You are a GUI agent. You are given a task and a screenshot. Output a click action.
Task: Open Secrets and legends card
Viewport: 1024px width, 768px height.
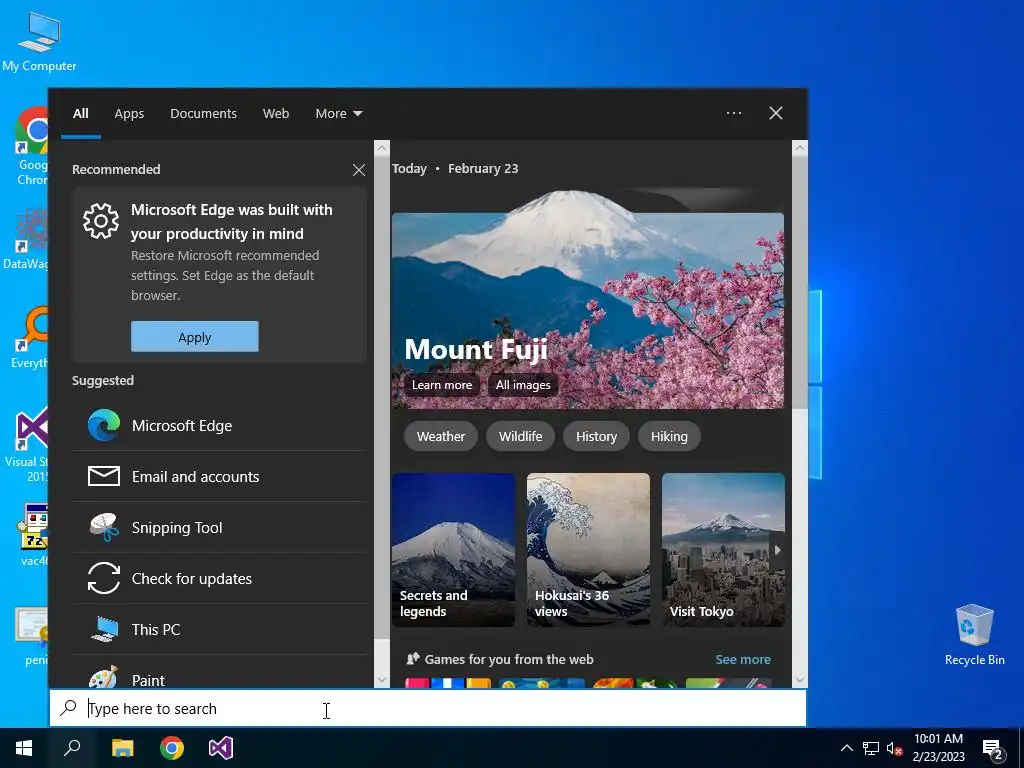coord(453,550)
